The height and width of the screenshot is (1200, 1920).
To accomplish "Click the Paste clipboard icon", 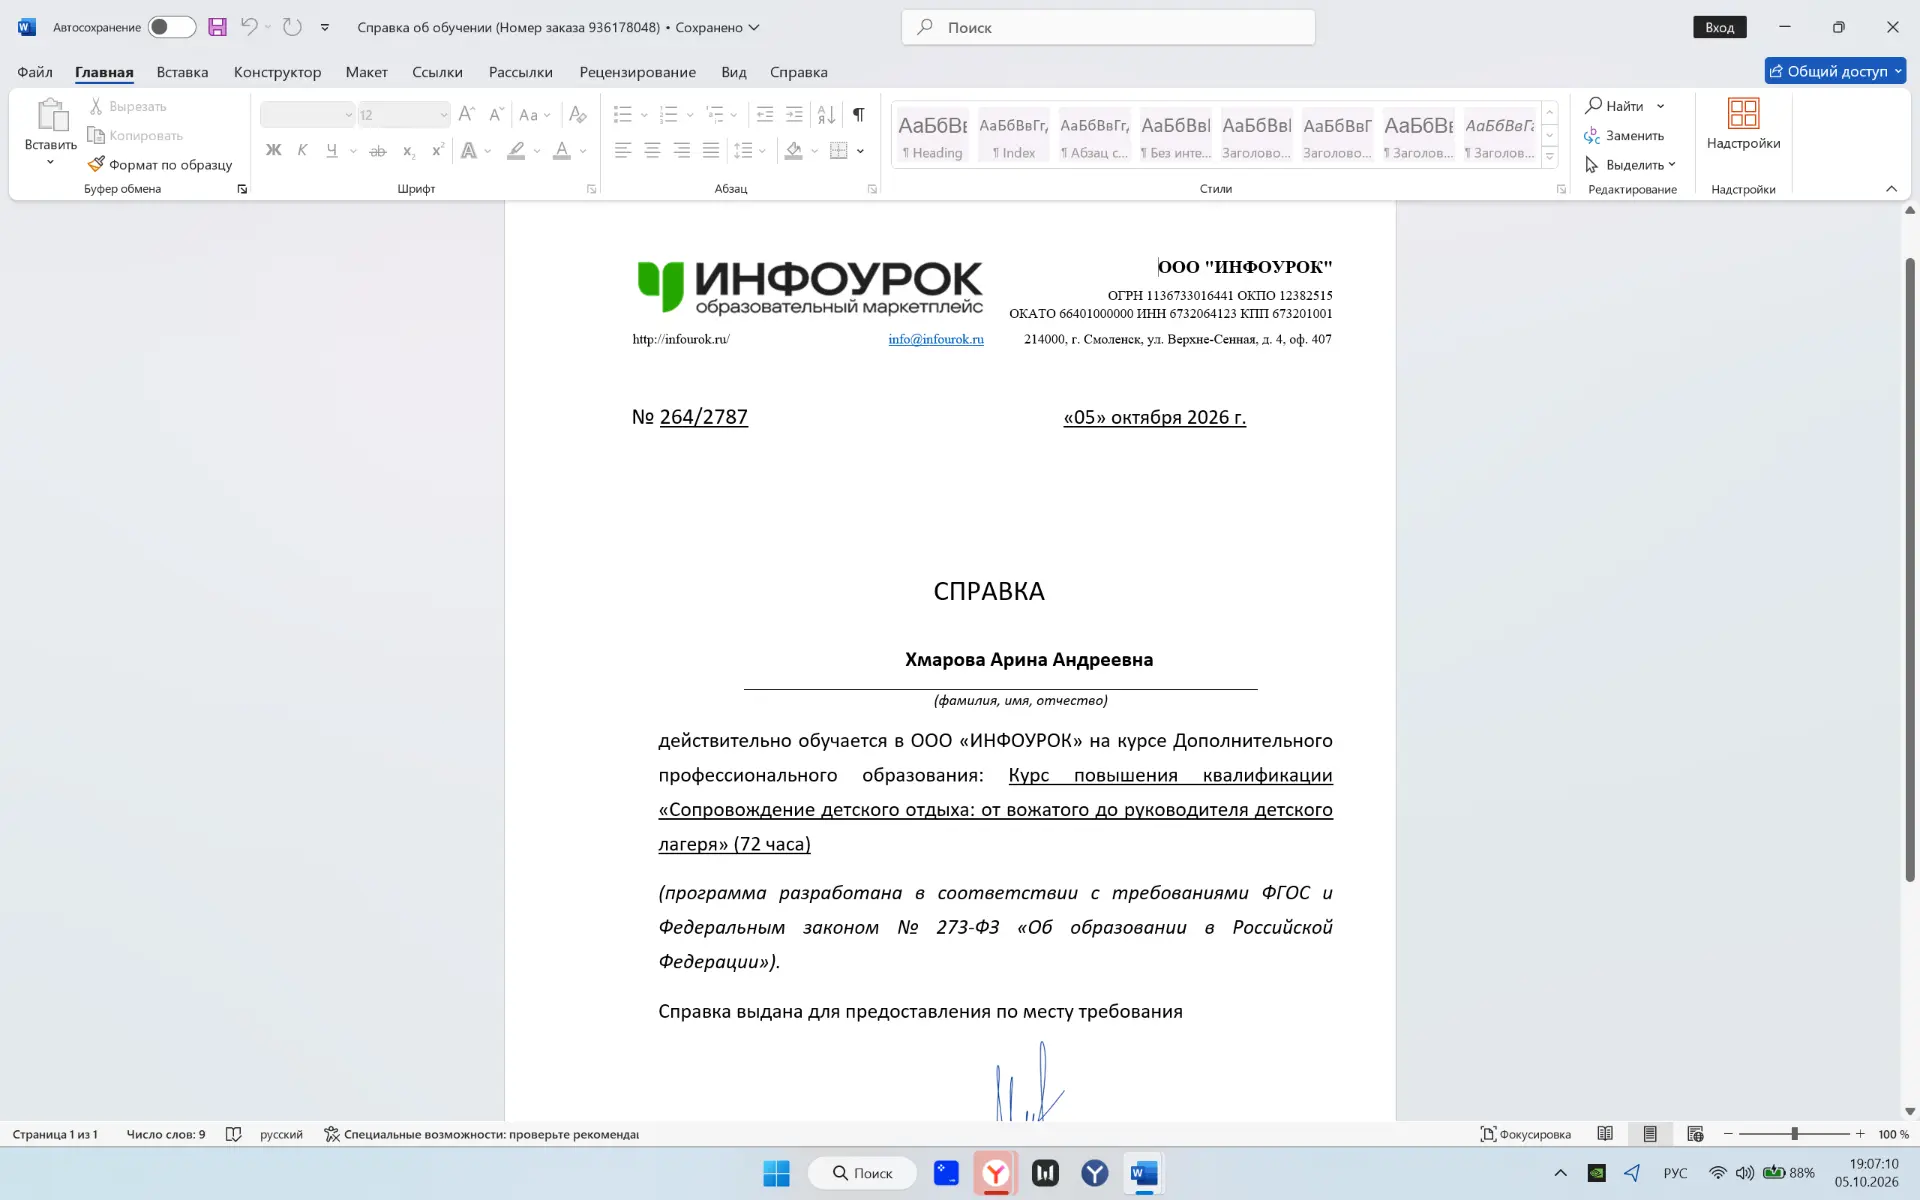I will tap(51, 115).
